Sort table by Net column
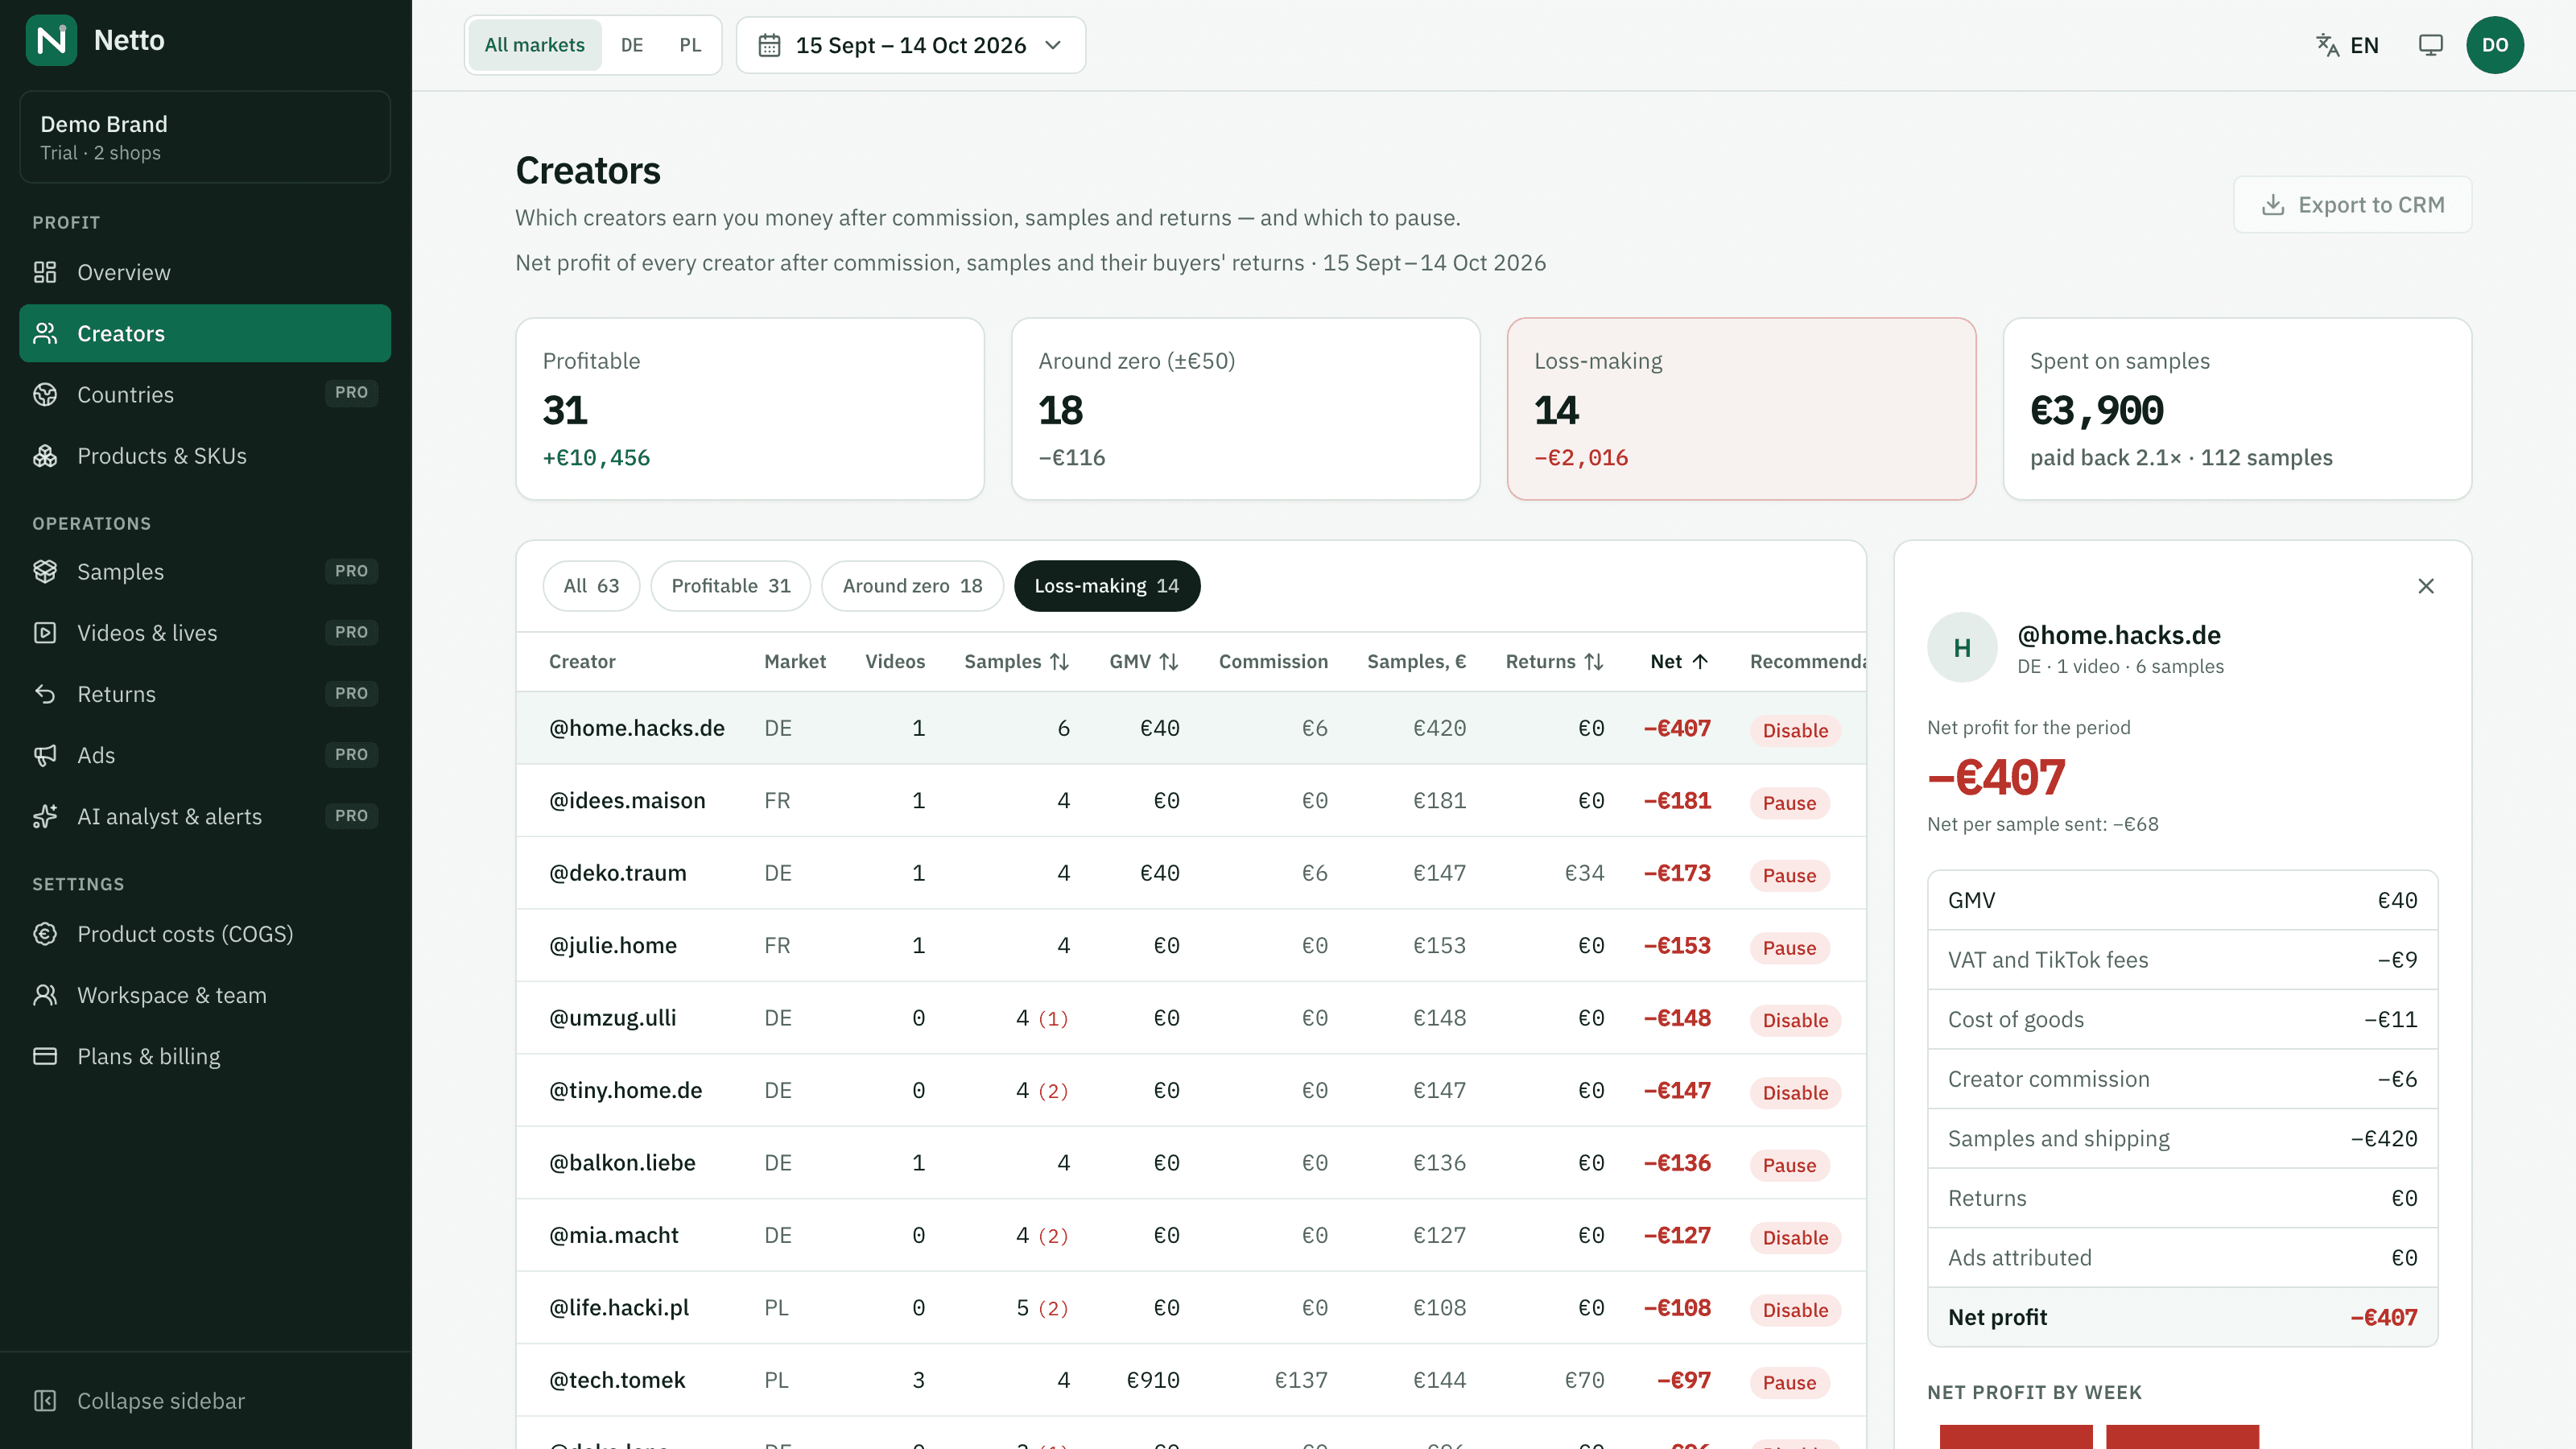The width and height of the screenshot is (2576, 1449). coord(1680,661)
